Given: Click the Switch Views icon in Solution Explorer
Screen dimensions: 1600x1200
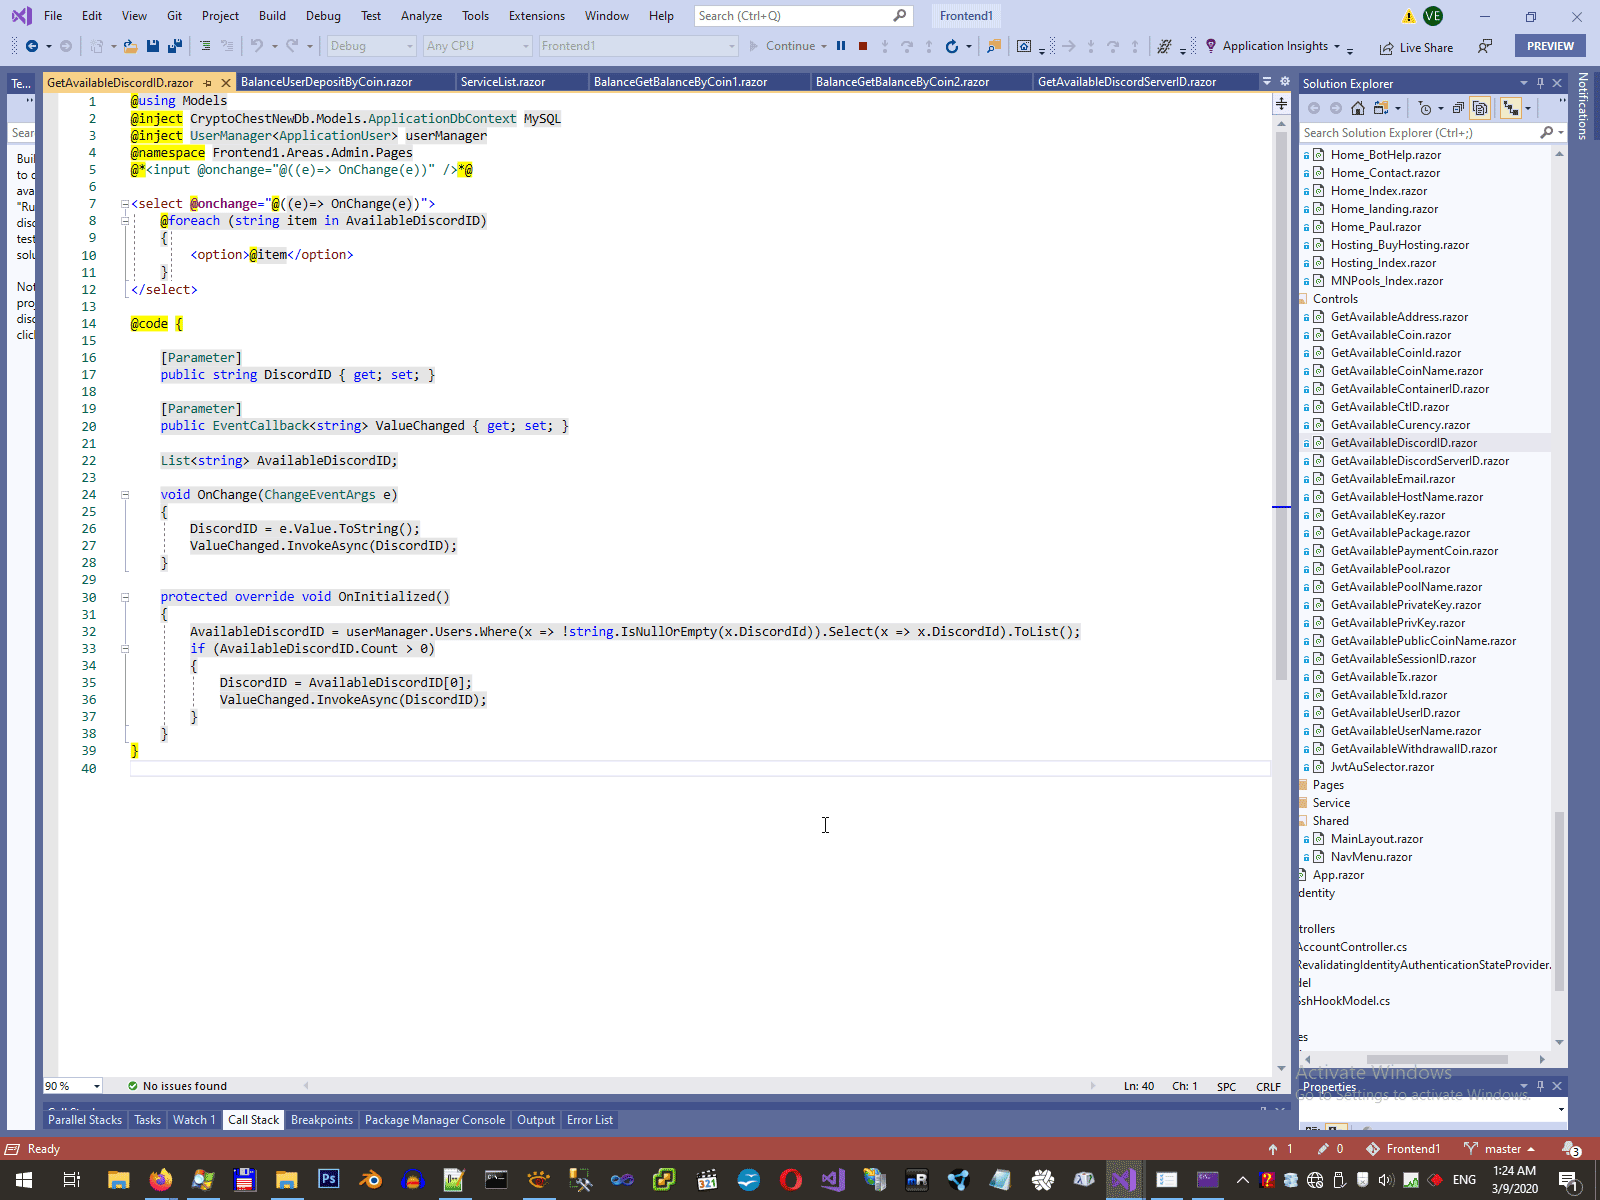Looking at the screenshot, I should (1382, 108).
